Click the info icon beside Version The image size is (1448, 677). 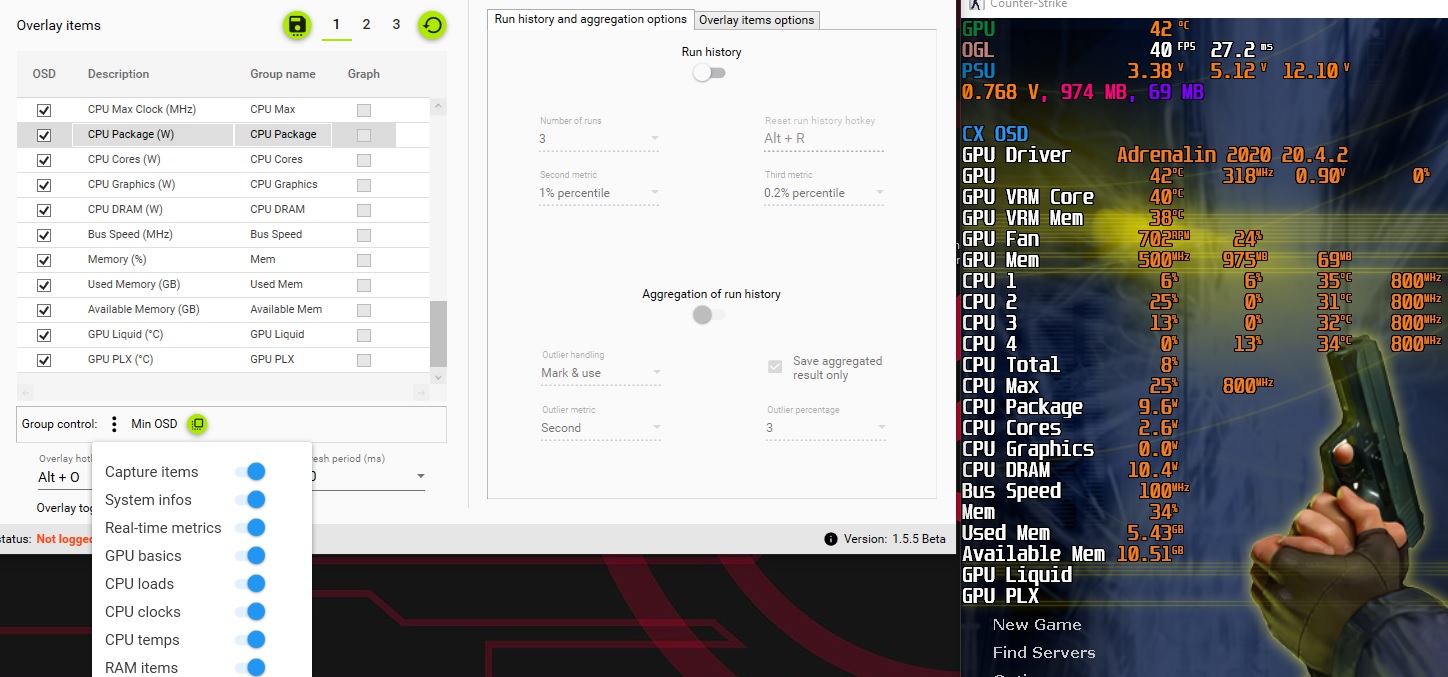click(831, 539)
